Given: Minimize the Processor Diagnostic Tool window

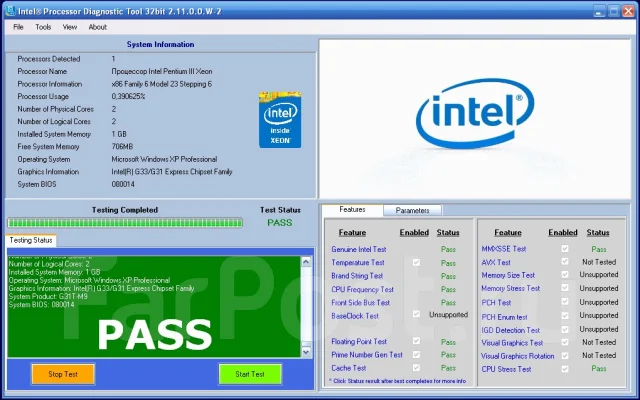Looking at the screenshot, I should (x=599, y=11).
